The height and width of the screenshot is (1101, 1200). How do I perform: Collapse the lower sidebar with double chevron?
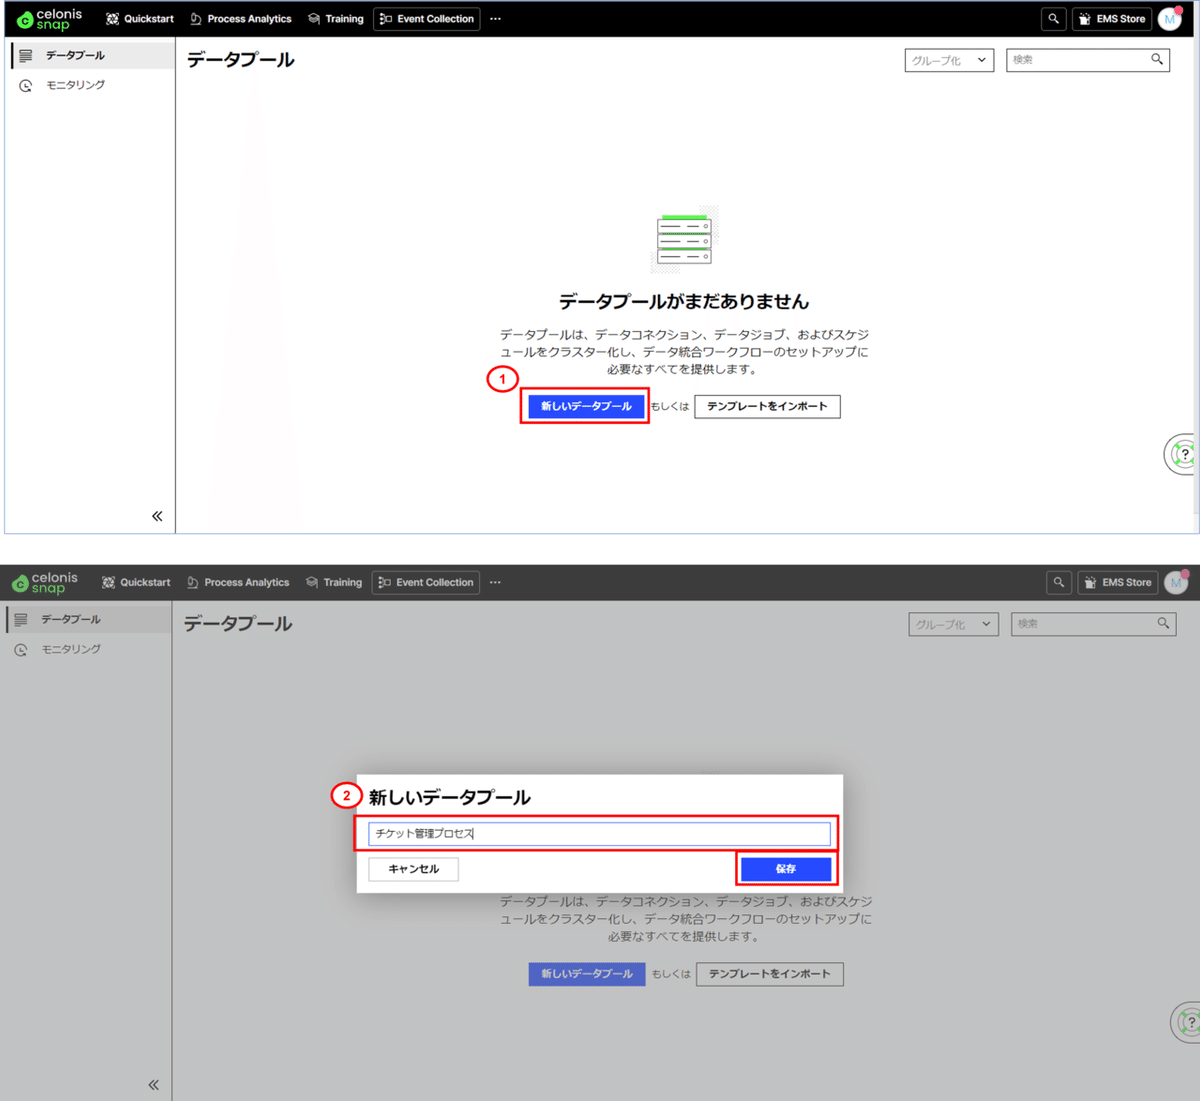tap(154, 1085)
